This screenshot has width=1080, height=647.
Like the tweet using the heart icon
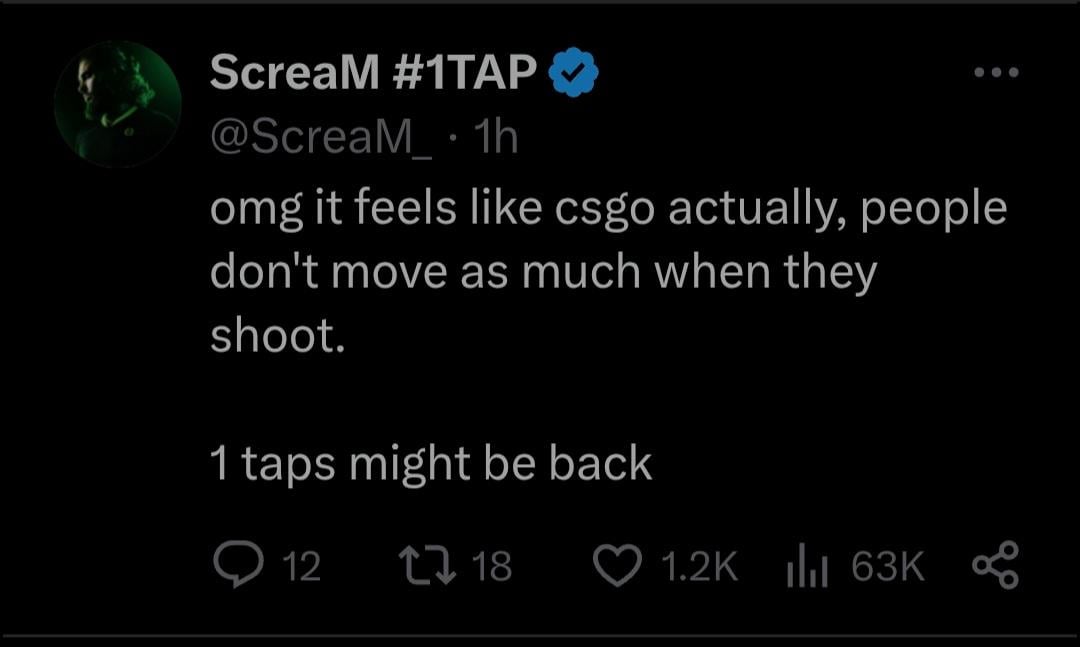click(619, 565)
